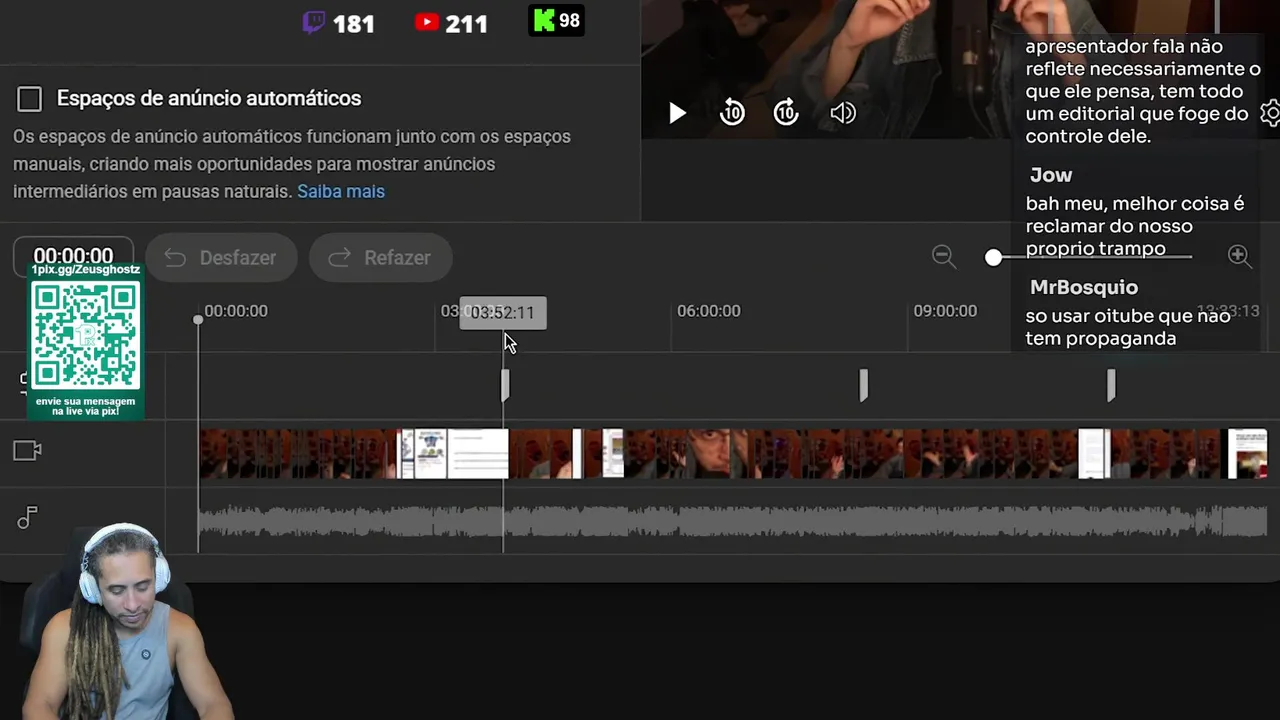This screenshot has width=1280, height=720.
Task: Open player settings gear icon
Action: [x=1271, y=113]
